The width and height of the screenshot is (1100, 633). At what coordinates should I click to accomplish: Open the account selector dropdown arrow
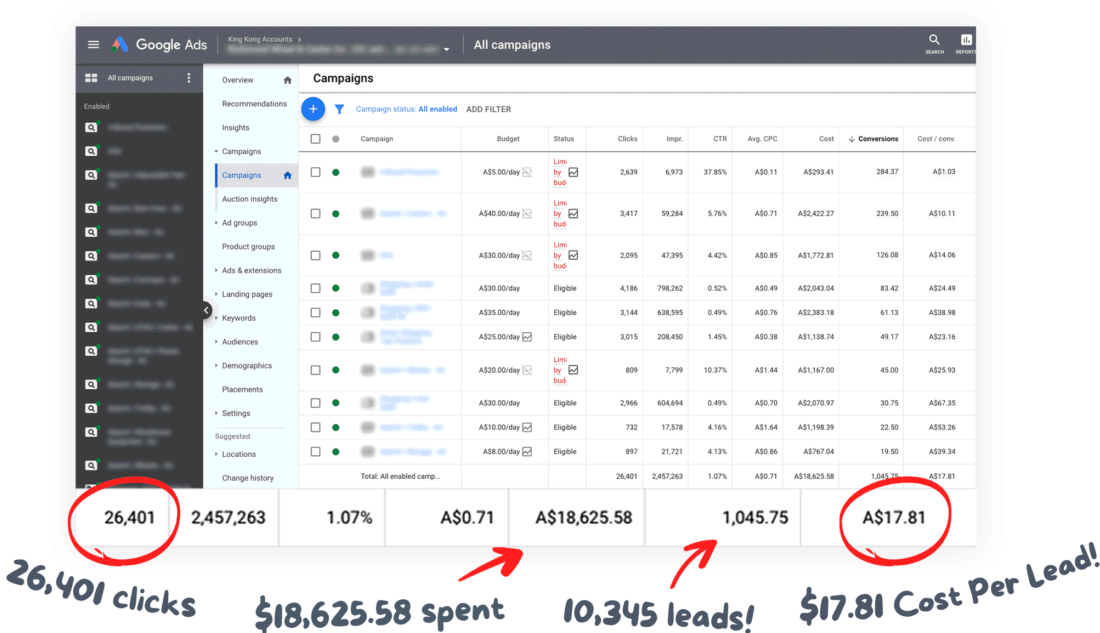click(x=446, y=49)
